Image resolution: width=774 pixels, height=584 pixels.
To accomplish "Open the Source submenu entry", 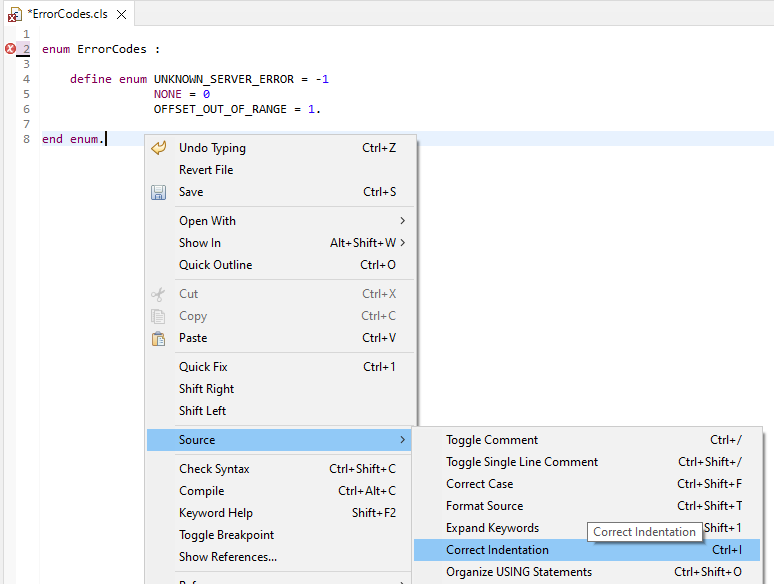I will [279, 440].
